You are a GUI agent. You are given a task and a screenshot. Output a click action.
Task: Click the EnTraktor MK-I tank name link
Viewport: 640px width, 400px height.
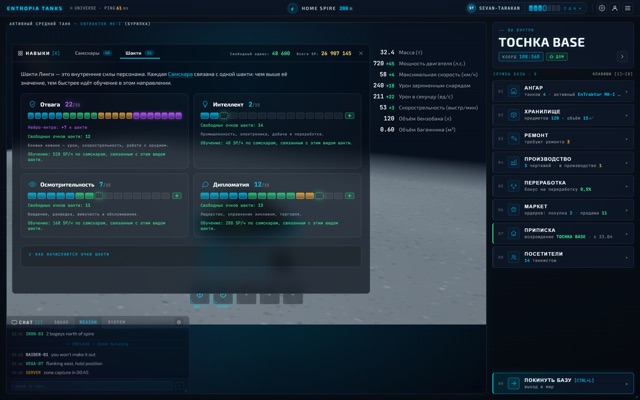[598, 95]
